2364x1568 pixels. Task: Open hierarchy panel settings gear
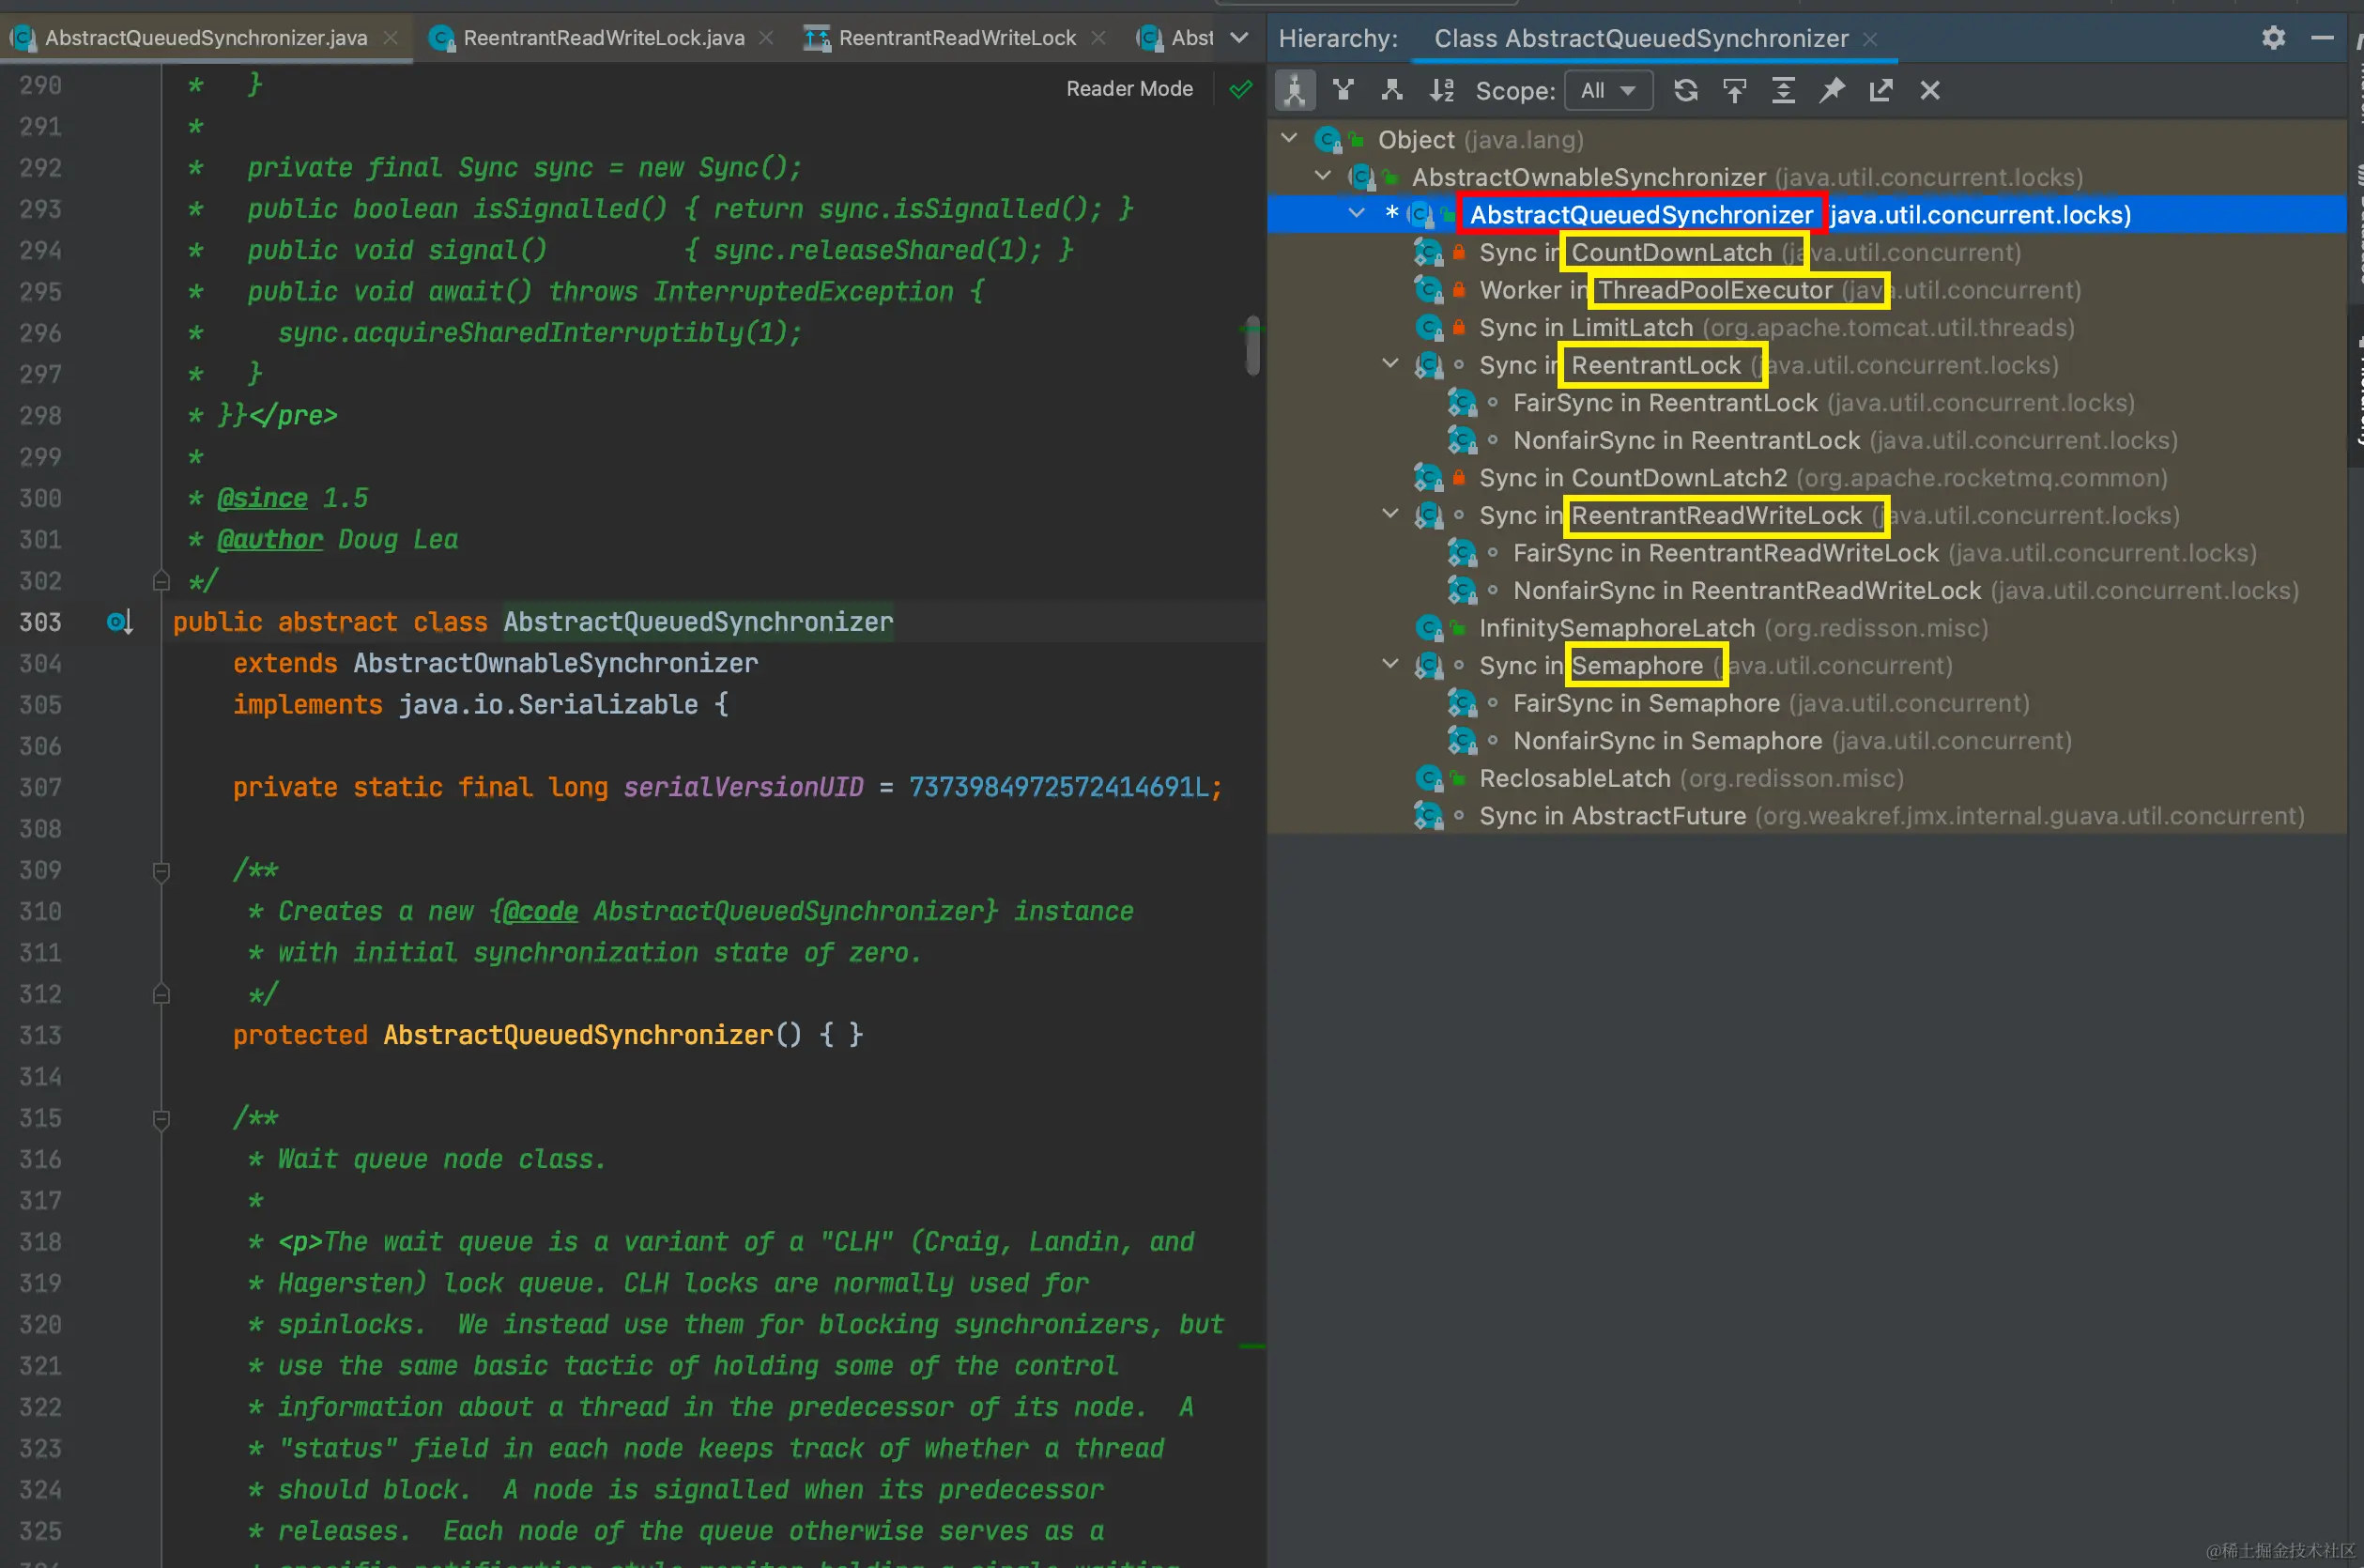[2273, 38]
